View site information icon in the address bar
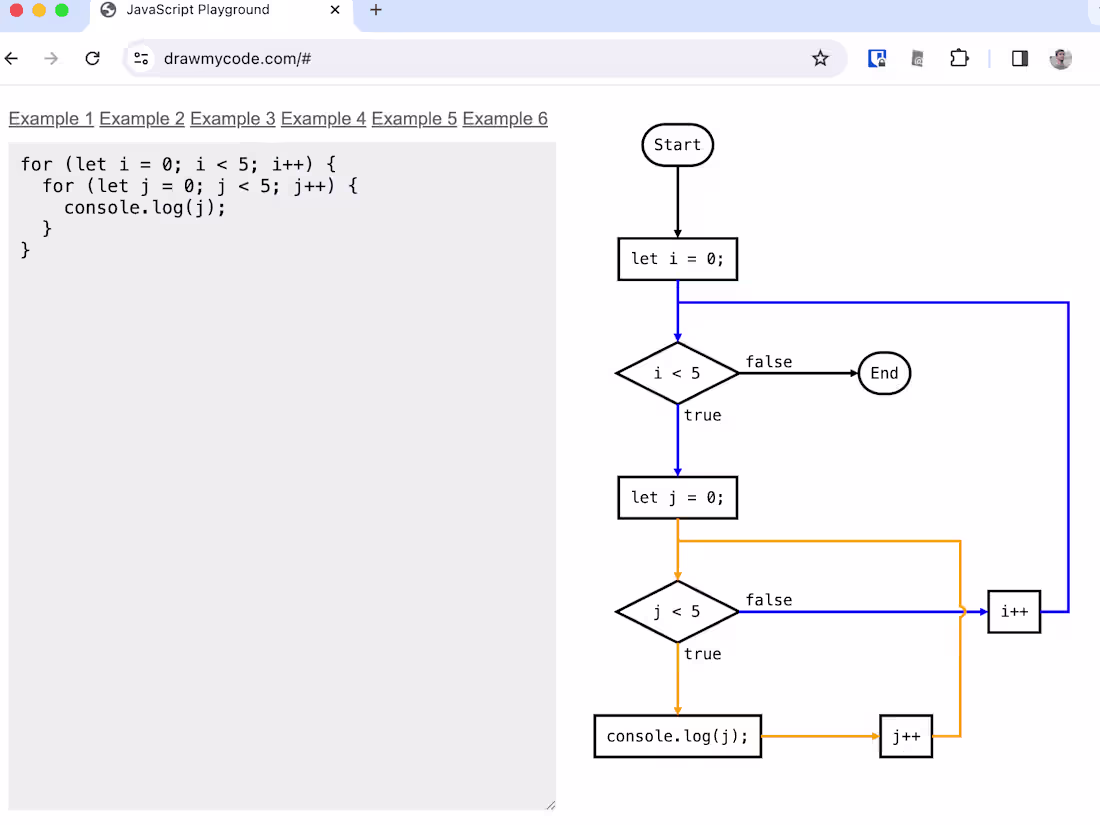 point(140,58)
